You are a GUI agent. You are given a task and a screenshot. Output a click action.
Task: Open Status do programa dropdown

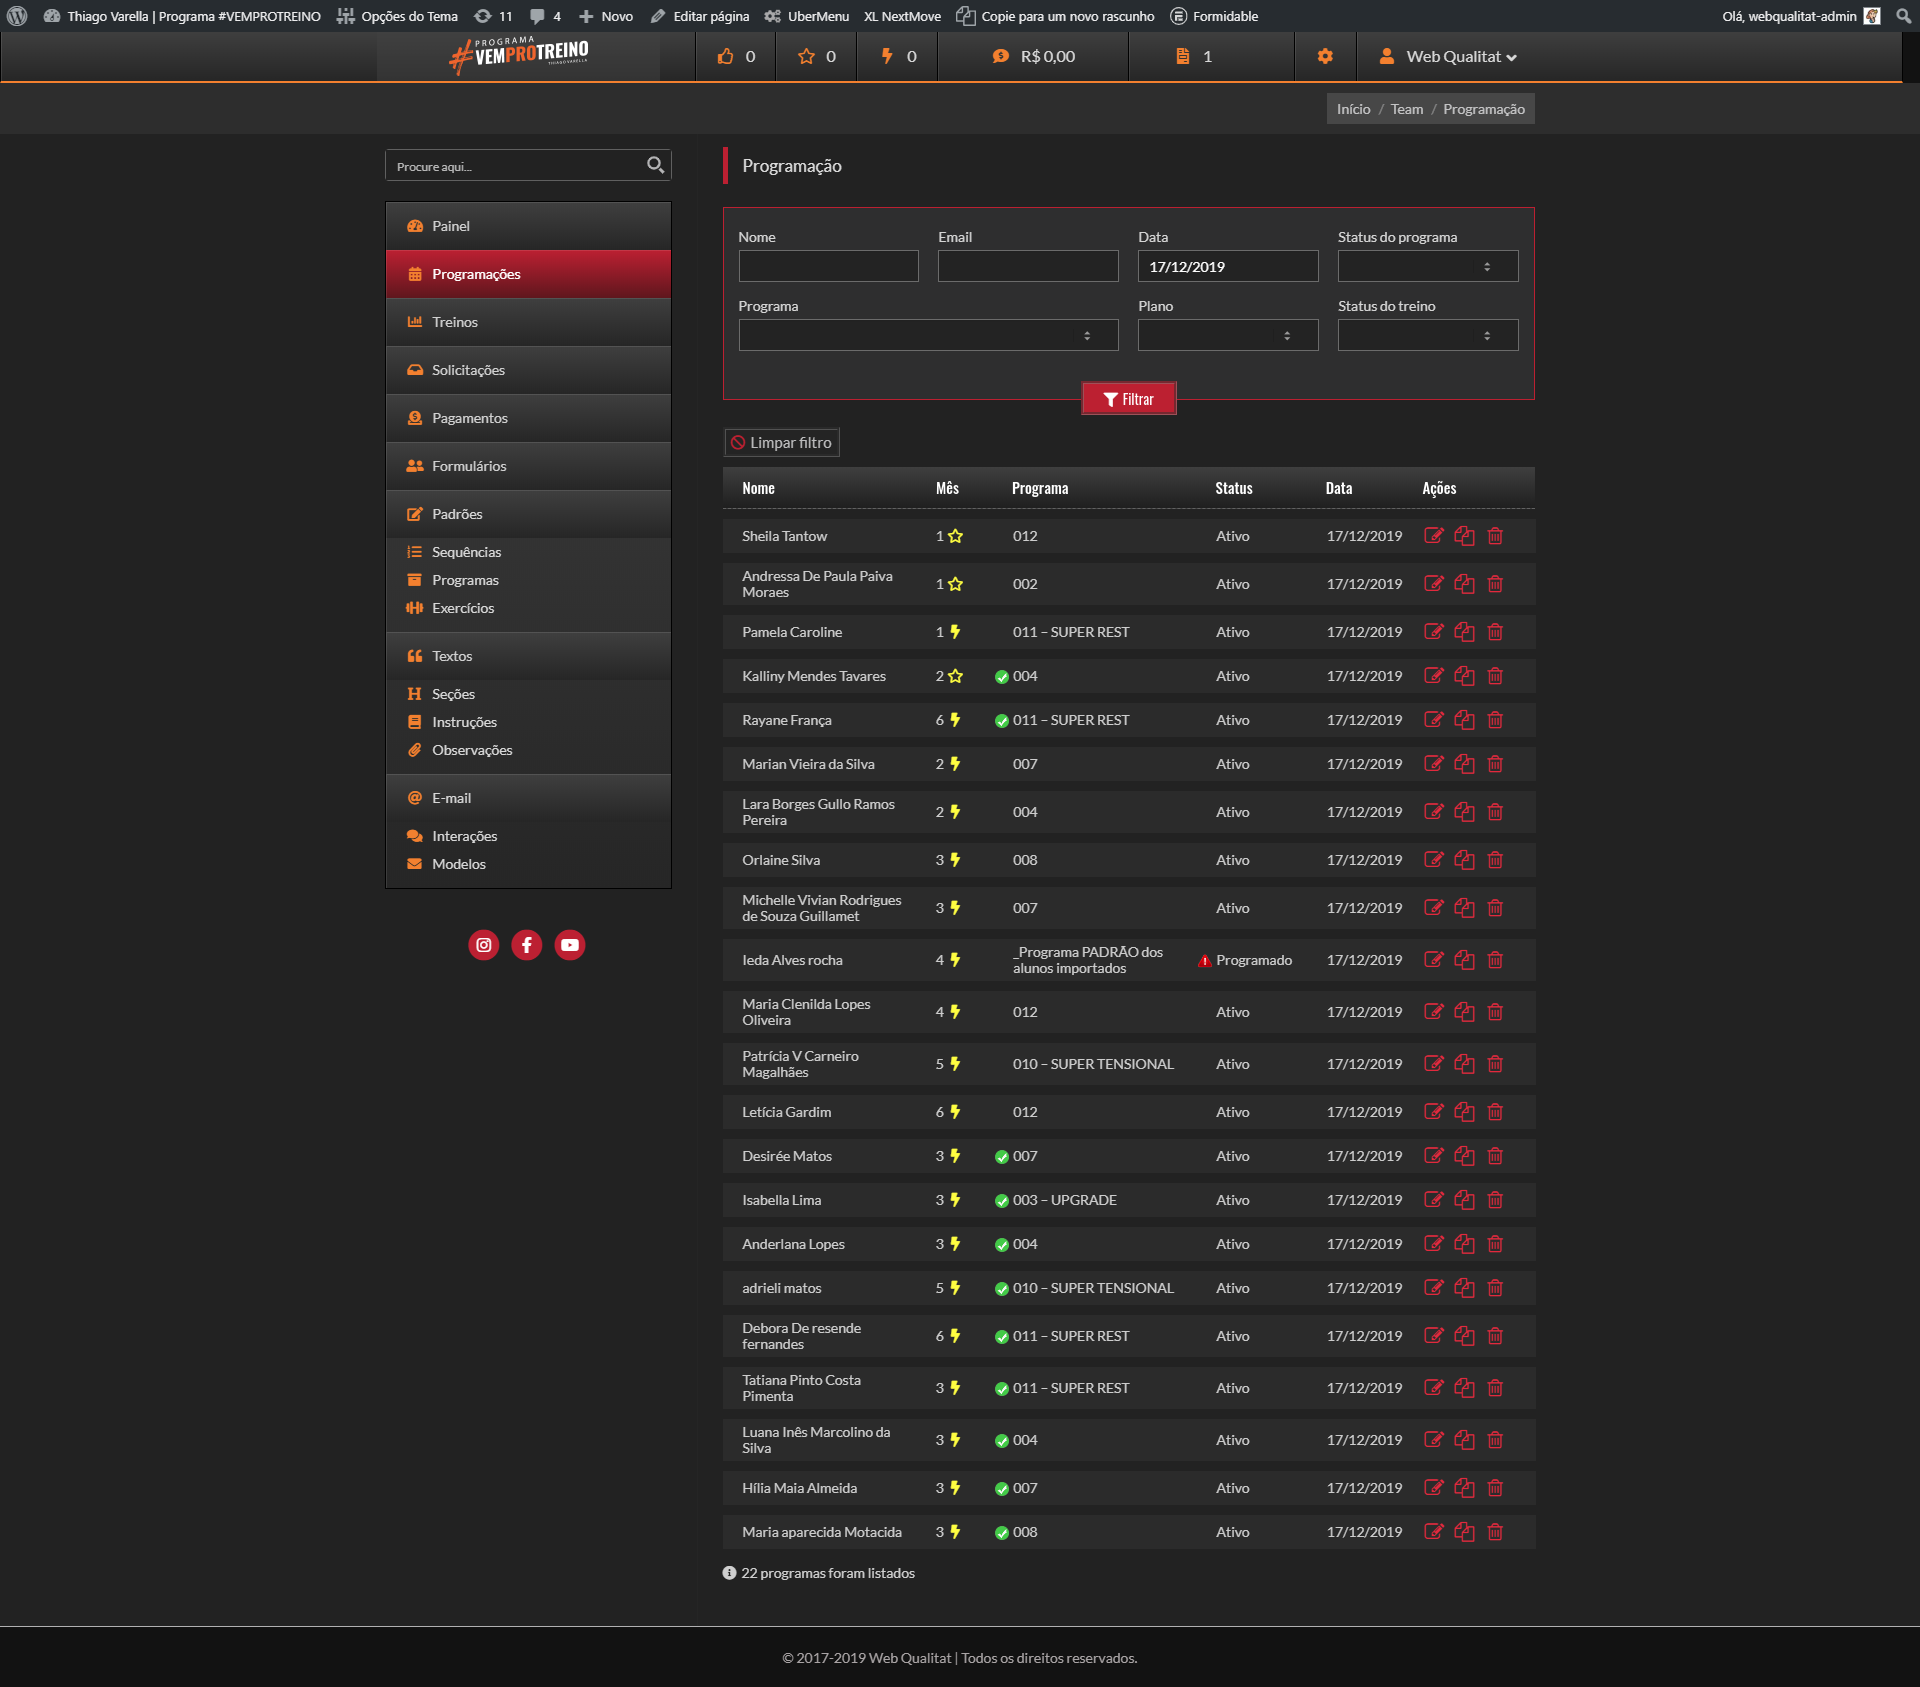click(x=1427, y=266)
